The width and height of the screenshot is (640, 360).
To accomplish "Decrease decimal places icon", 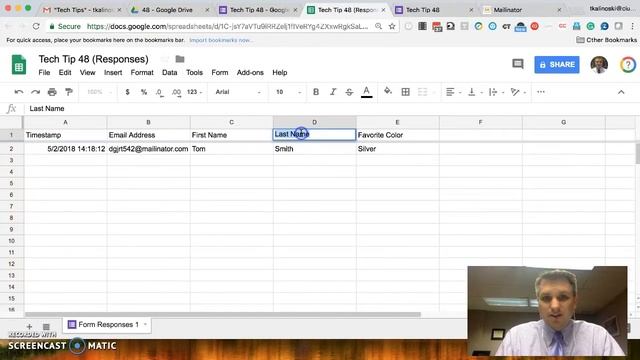I will (x=160, y=93).
